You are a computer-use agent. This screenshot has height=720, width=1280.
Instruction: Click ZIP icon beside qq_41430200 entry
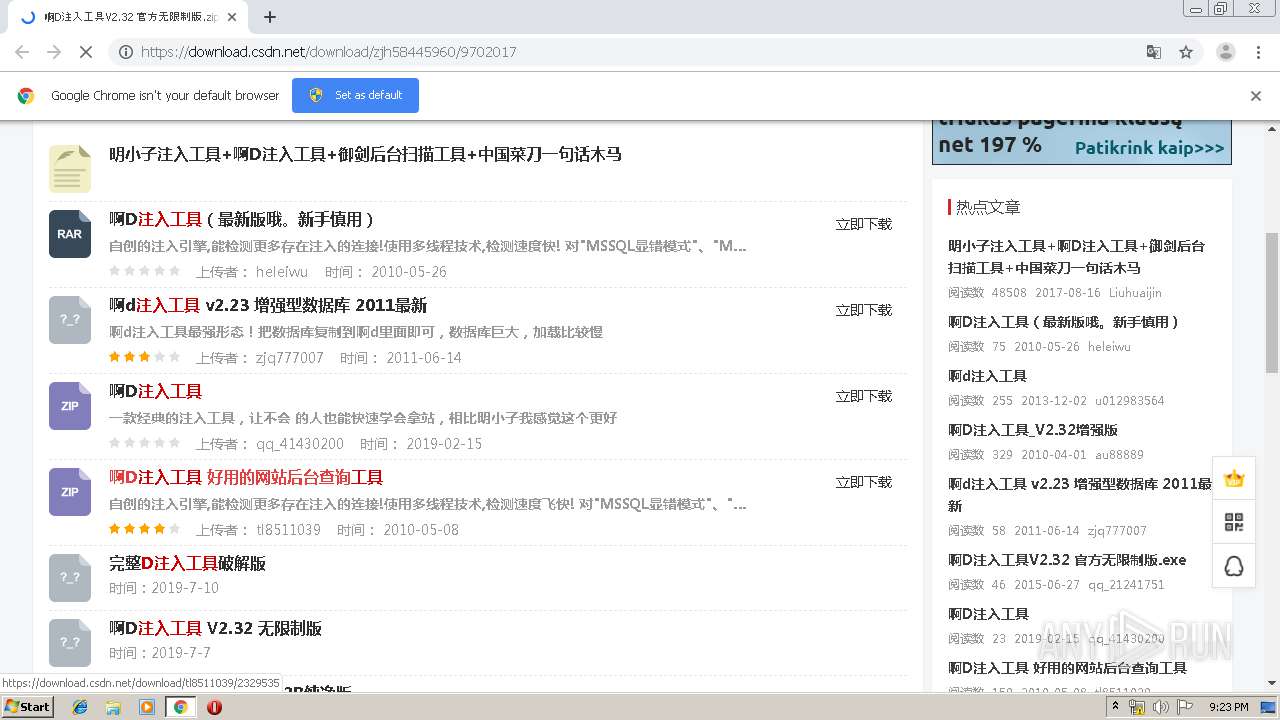tap(70, 406)
